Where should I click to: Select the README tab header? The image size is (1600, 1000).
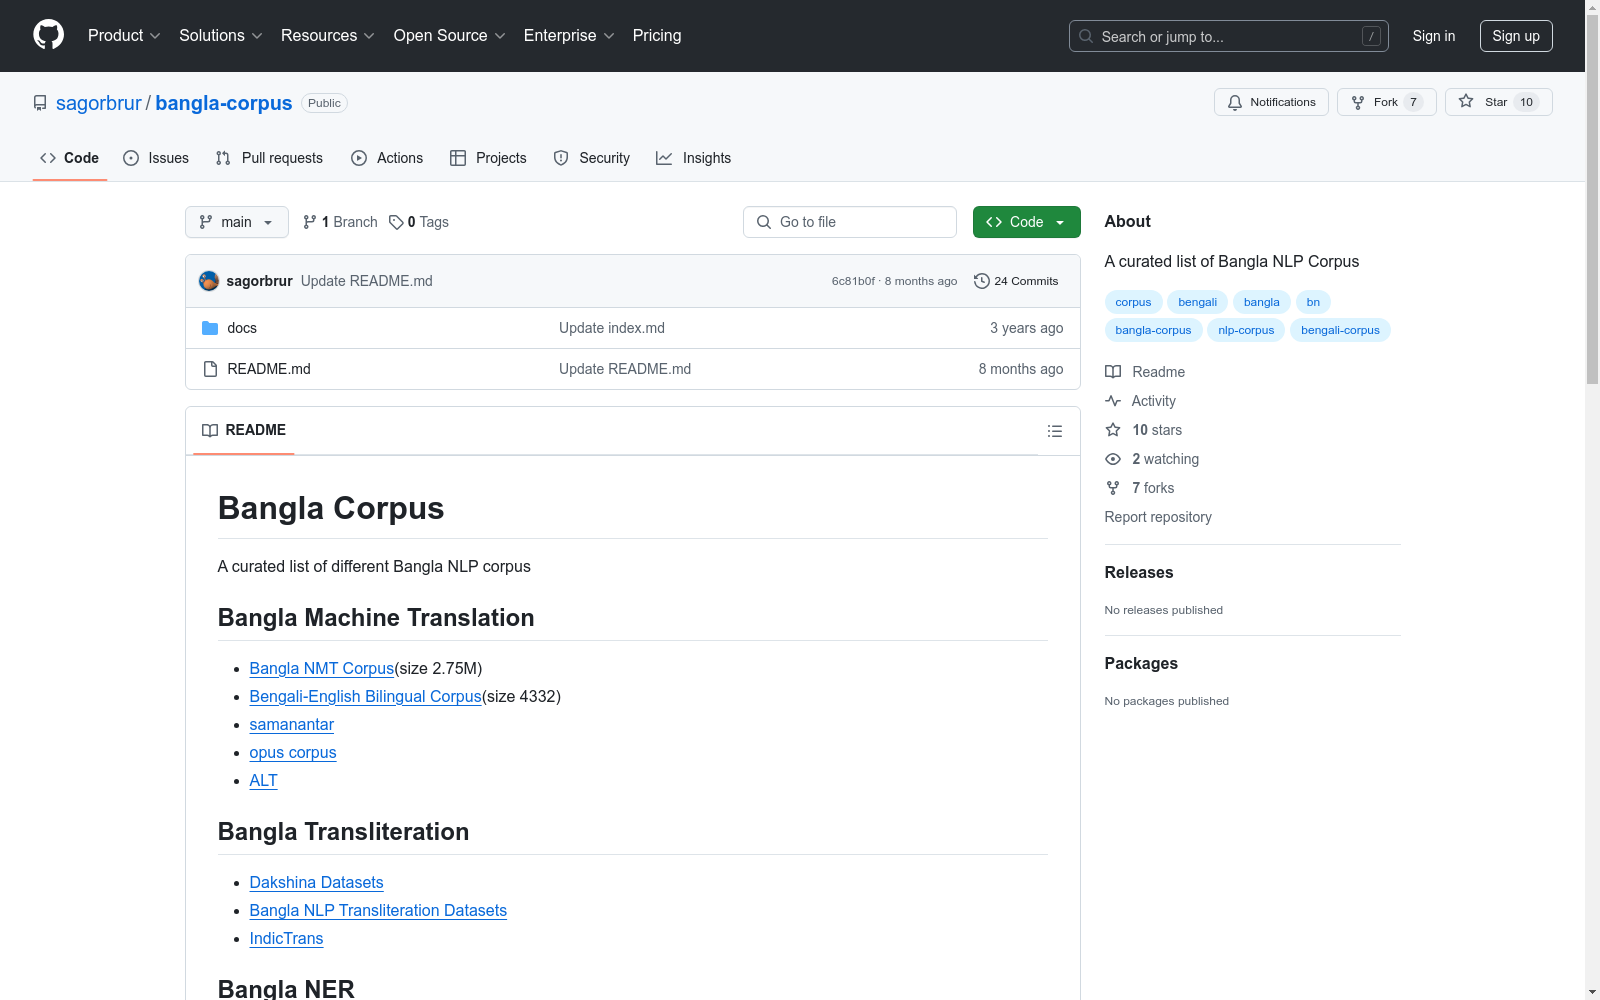pyautogui.click(x=244, y=430)
